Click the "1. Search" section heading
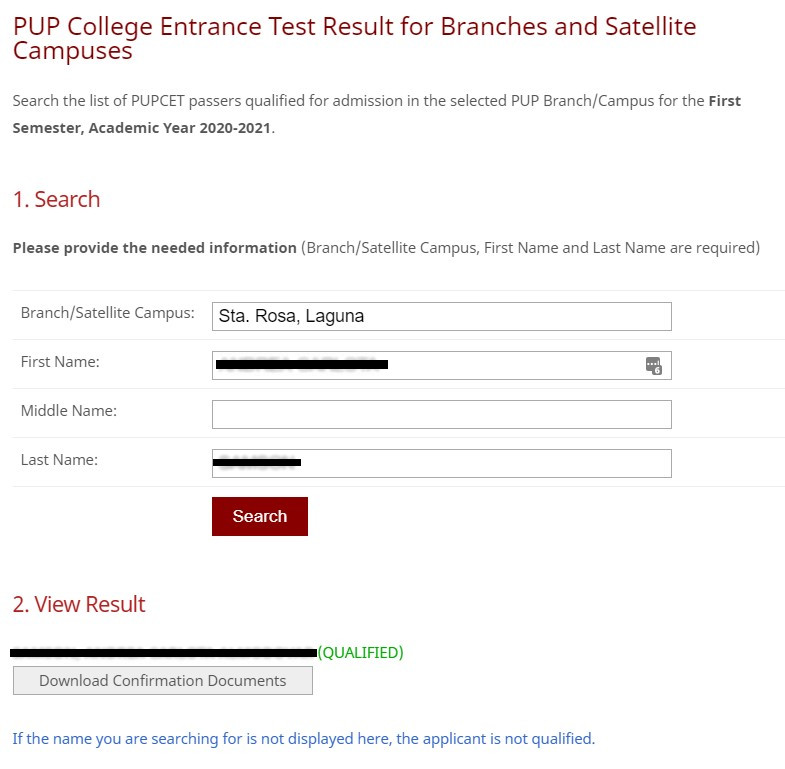The image size is (785, 769). (x=56, y=199)
